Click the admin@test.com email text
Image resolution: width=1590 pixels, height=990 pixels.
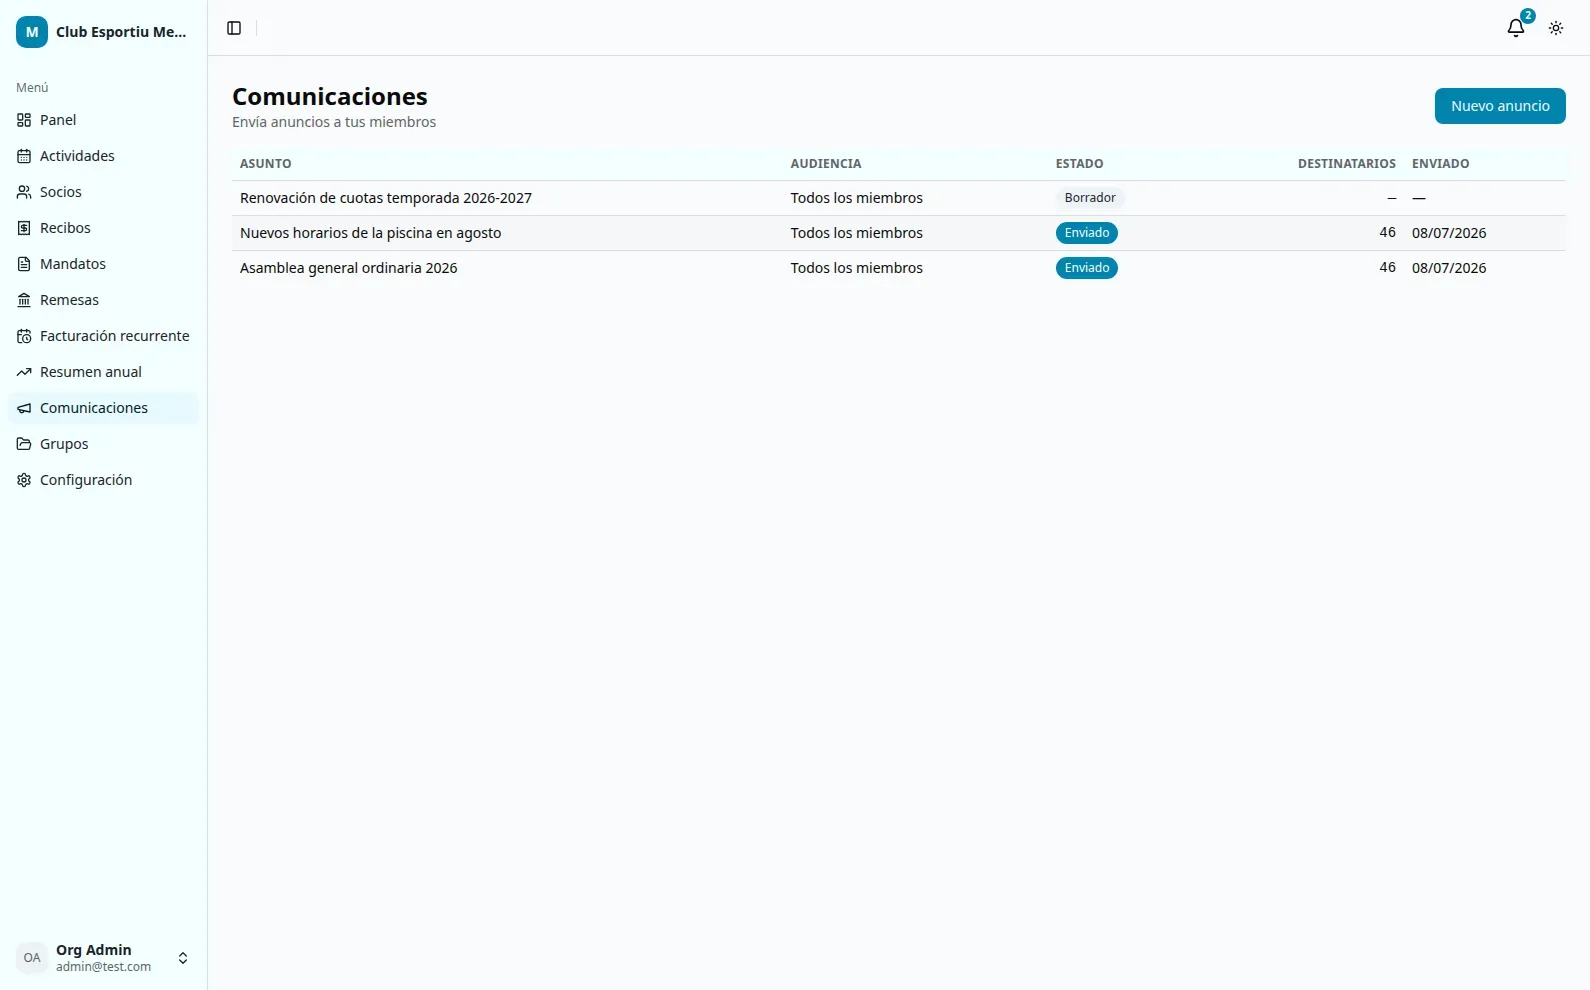tap(104, 967)
